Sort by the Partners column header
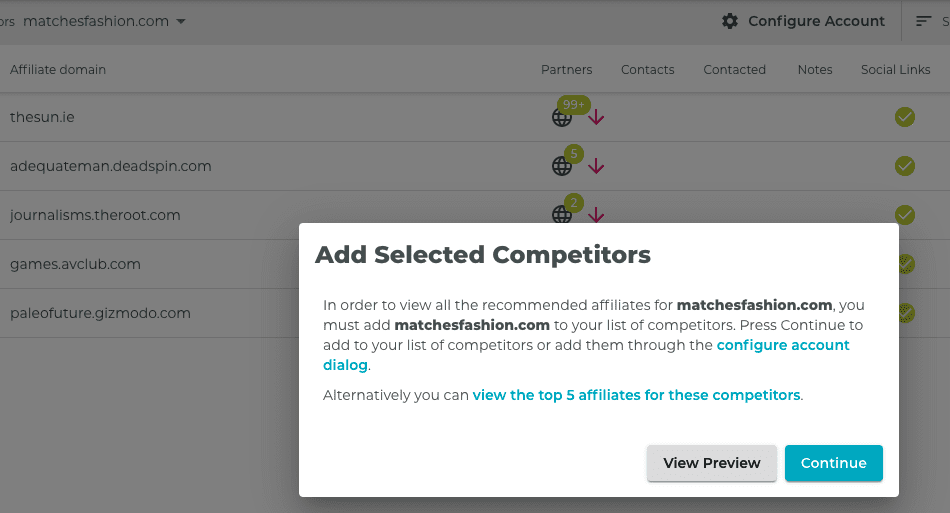 (x=566, y=70)
